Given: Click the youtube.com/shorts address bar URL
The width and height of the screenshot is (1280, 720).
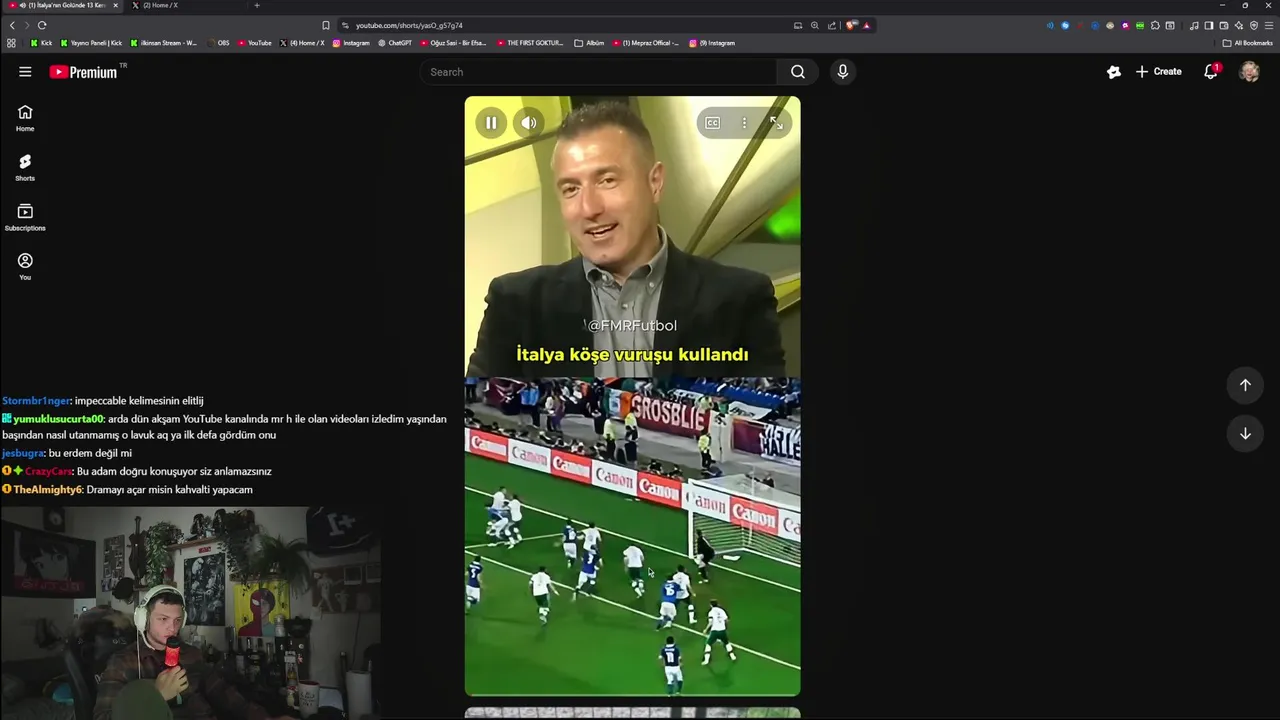Looking at the screenshot, I should tap(409, 25).
